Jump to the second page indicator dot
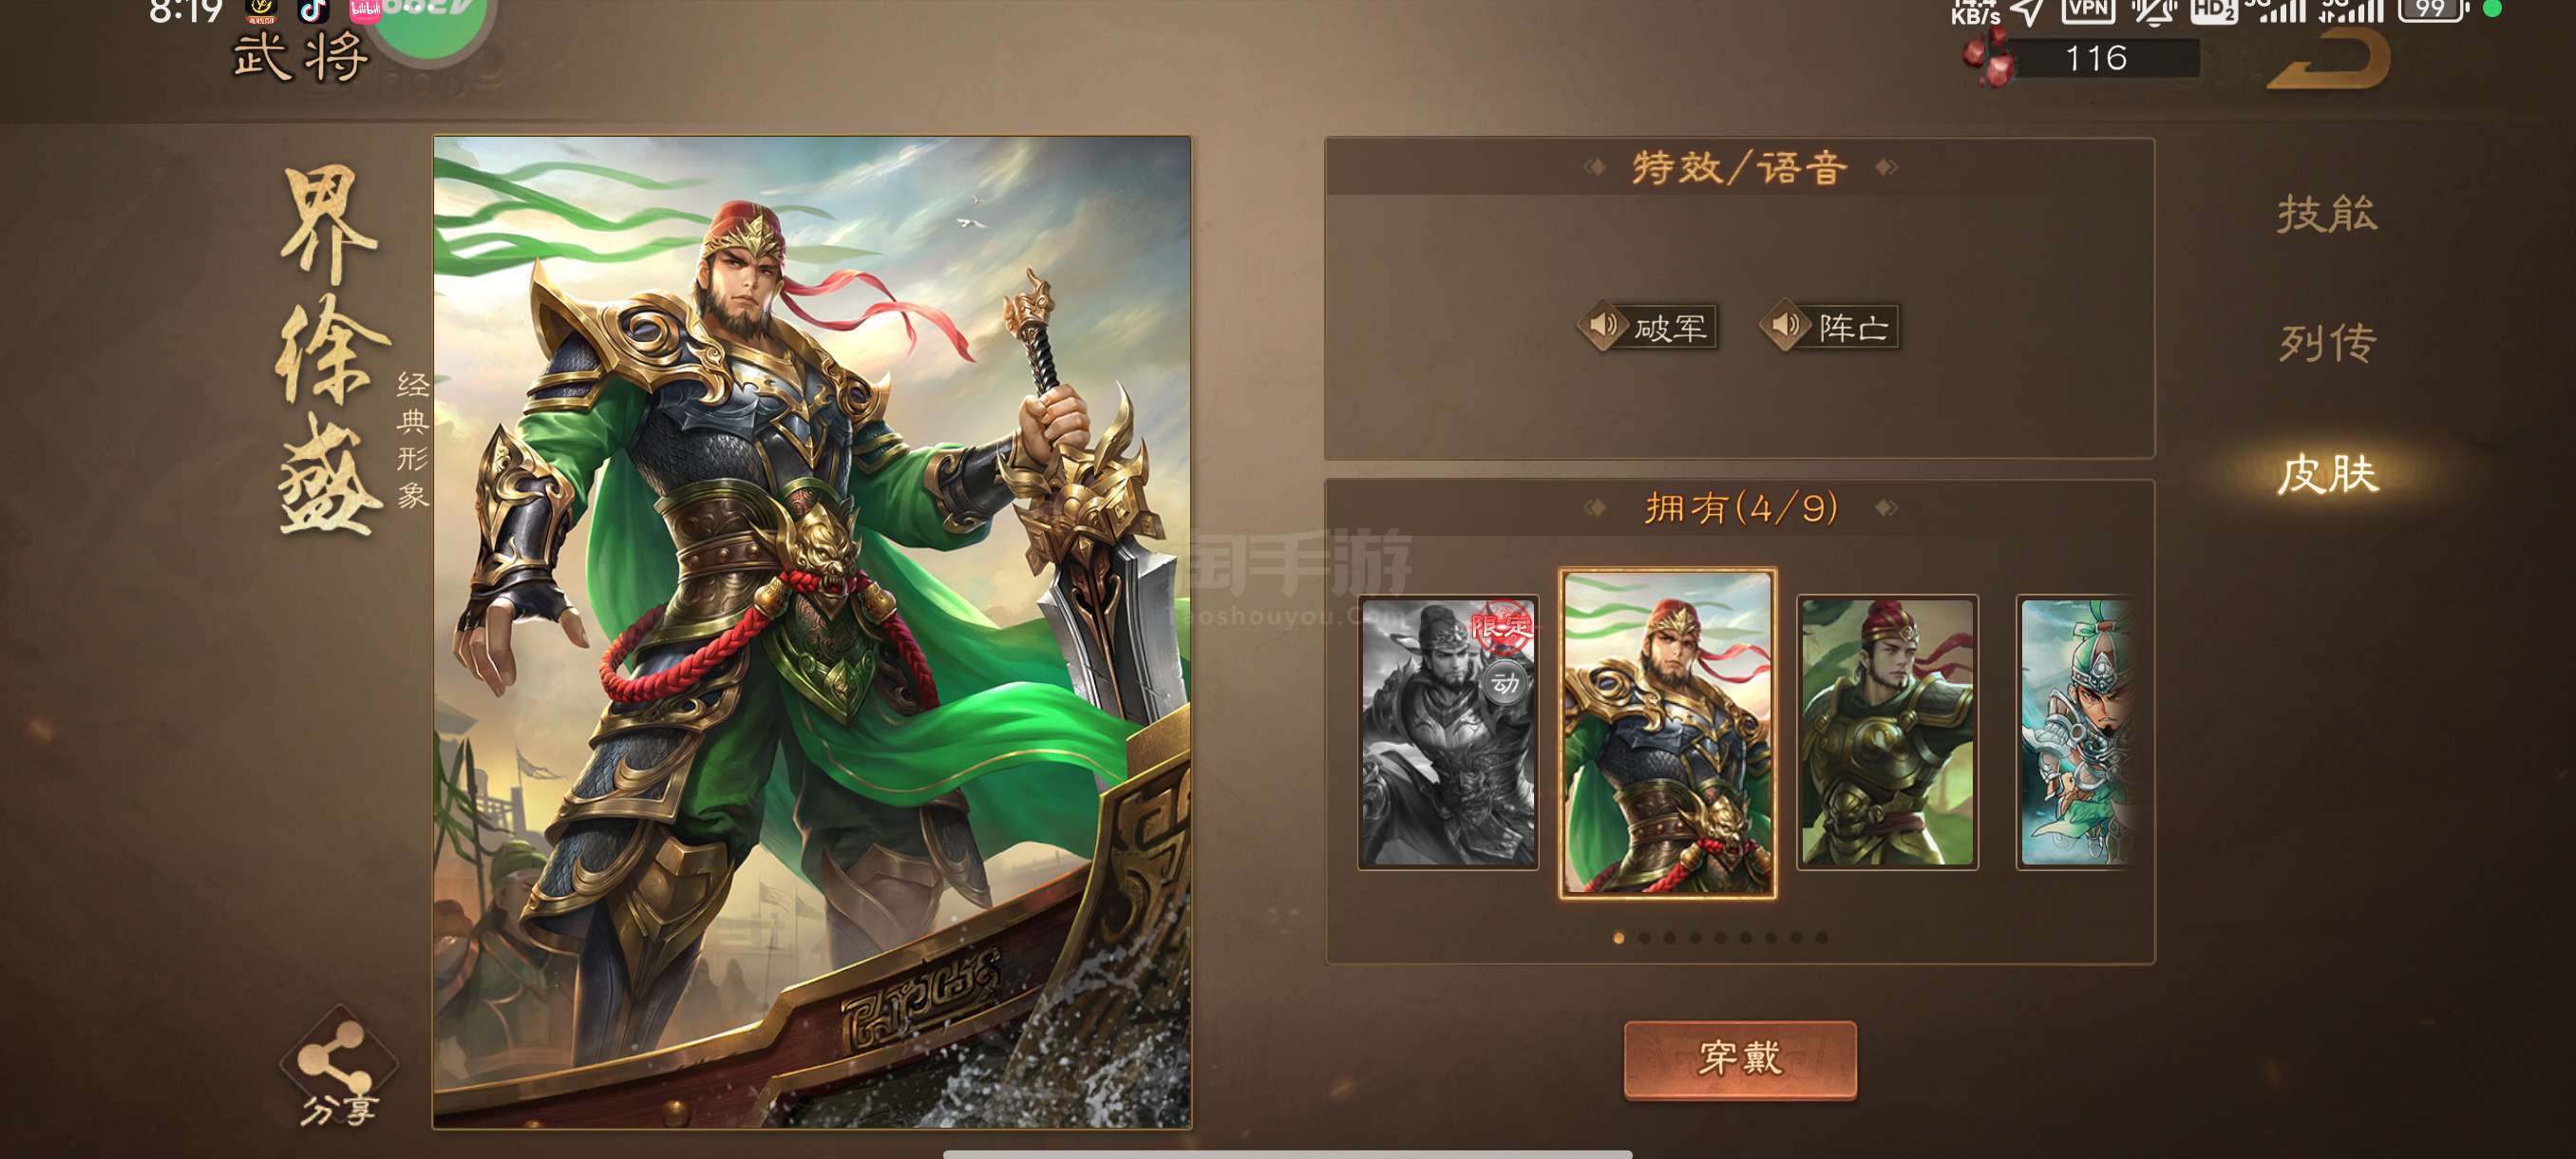Viewport: 2576px width, 1159px height. coord(1644,938)
